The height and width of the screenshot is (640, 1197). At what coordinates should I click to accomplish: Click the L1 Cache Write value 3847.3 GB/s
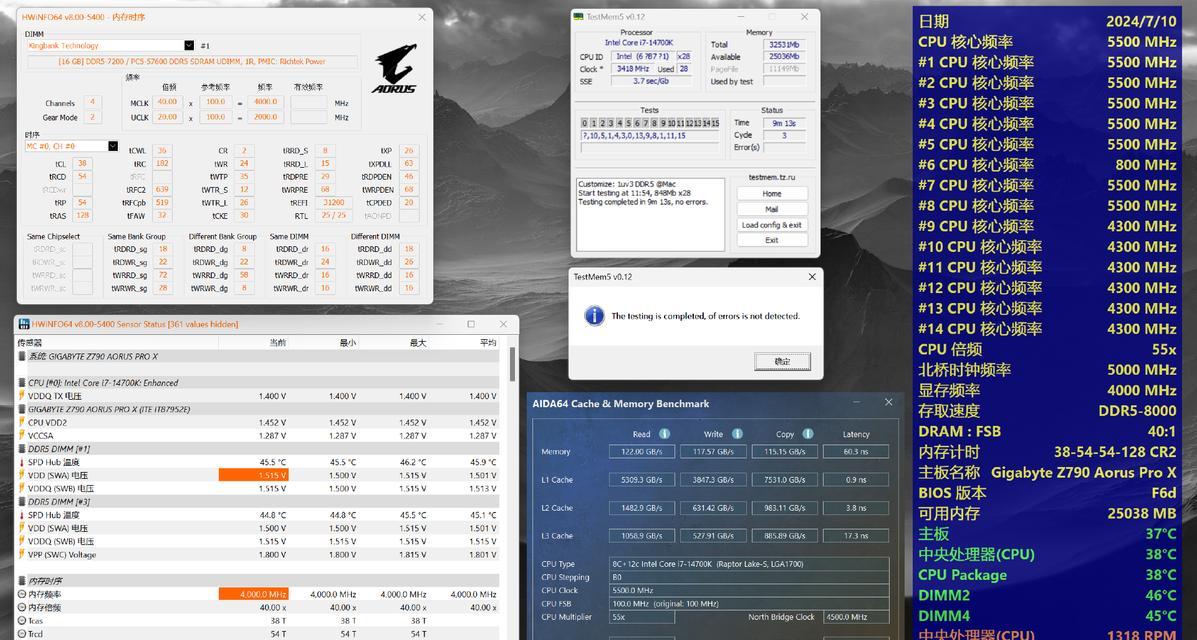(713, 480)
